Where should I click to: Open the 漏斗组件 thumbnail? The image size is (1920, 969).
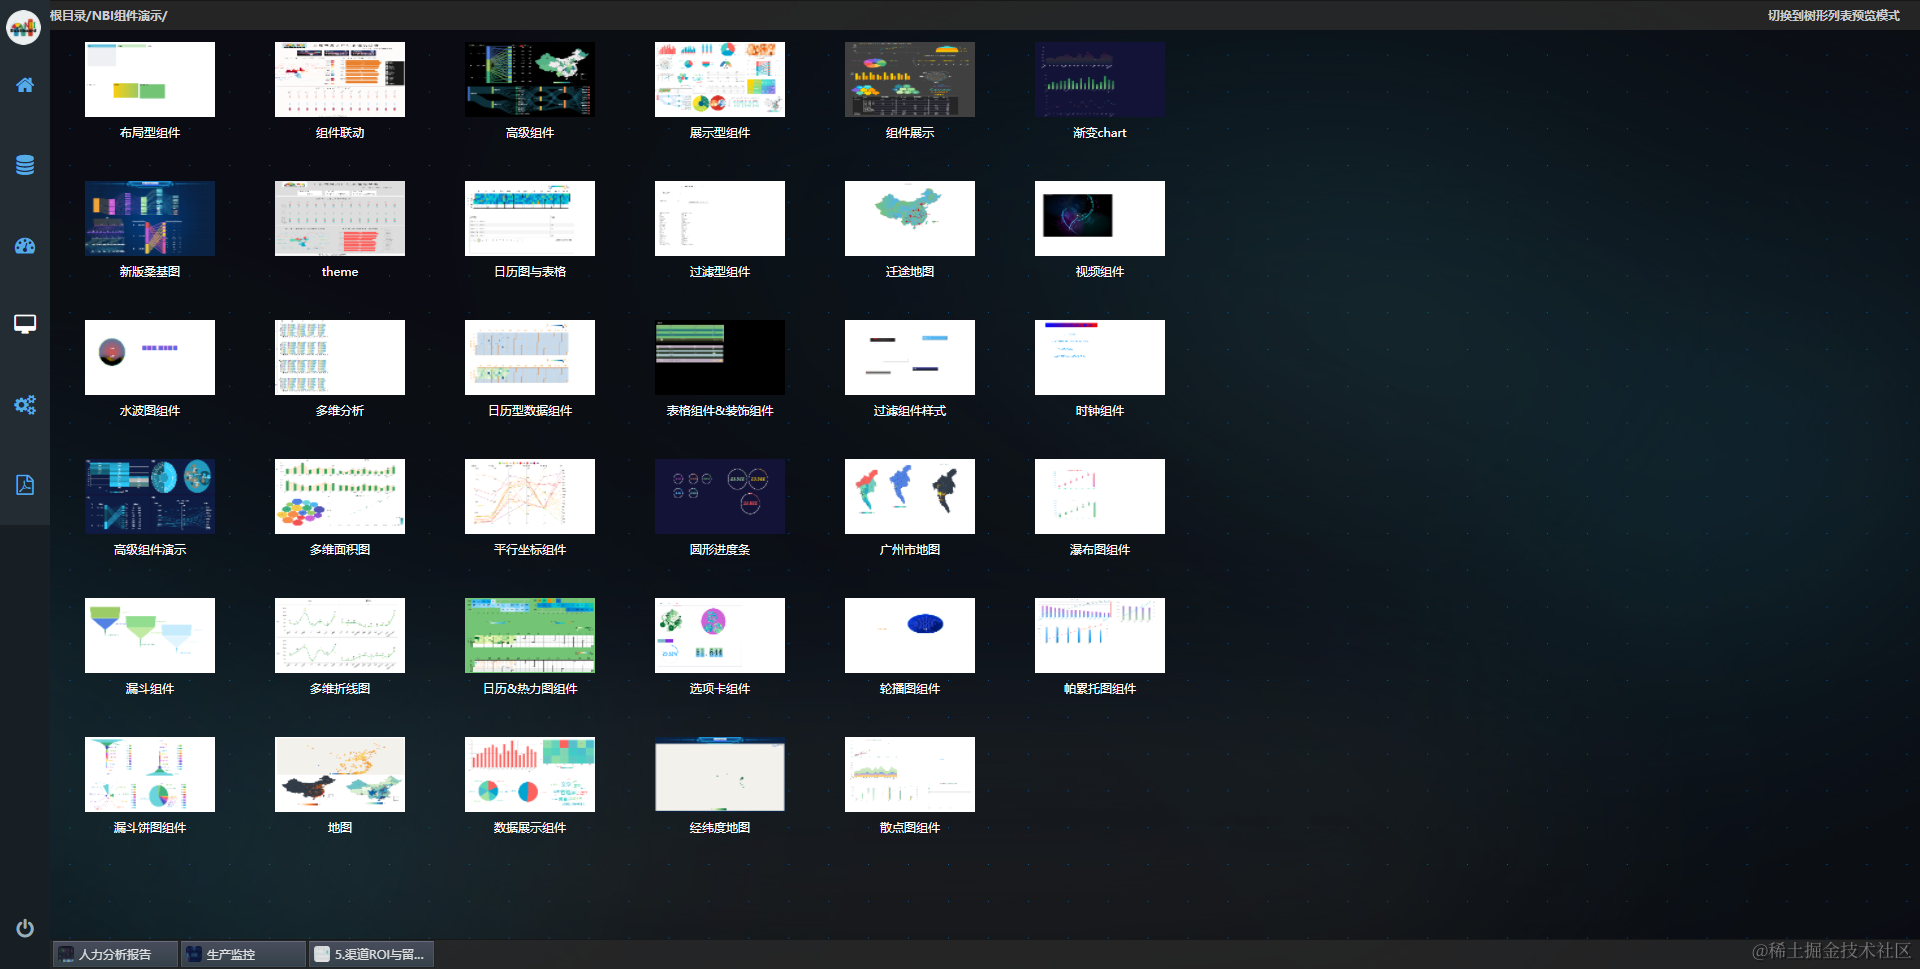tap(150, 635)
